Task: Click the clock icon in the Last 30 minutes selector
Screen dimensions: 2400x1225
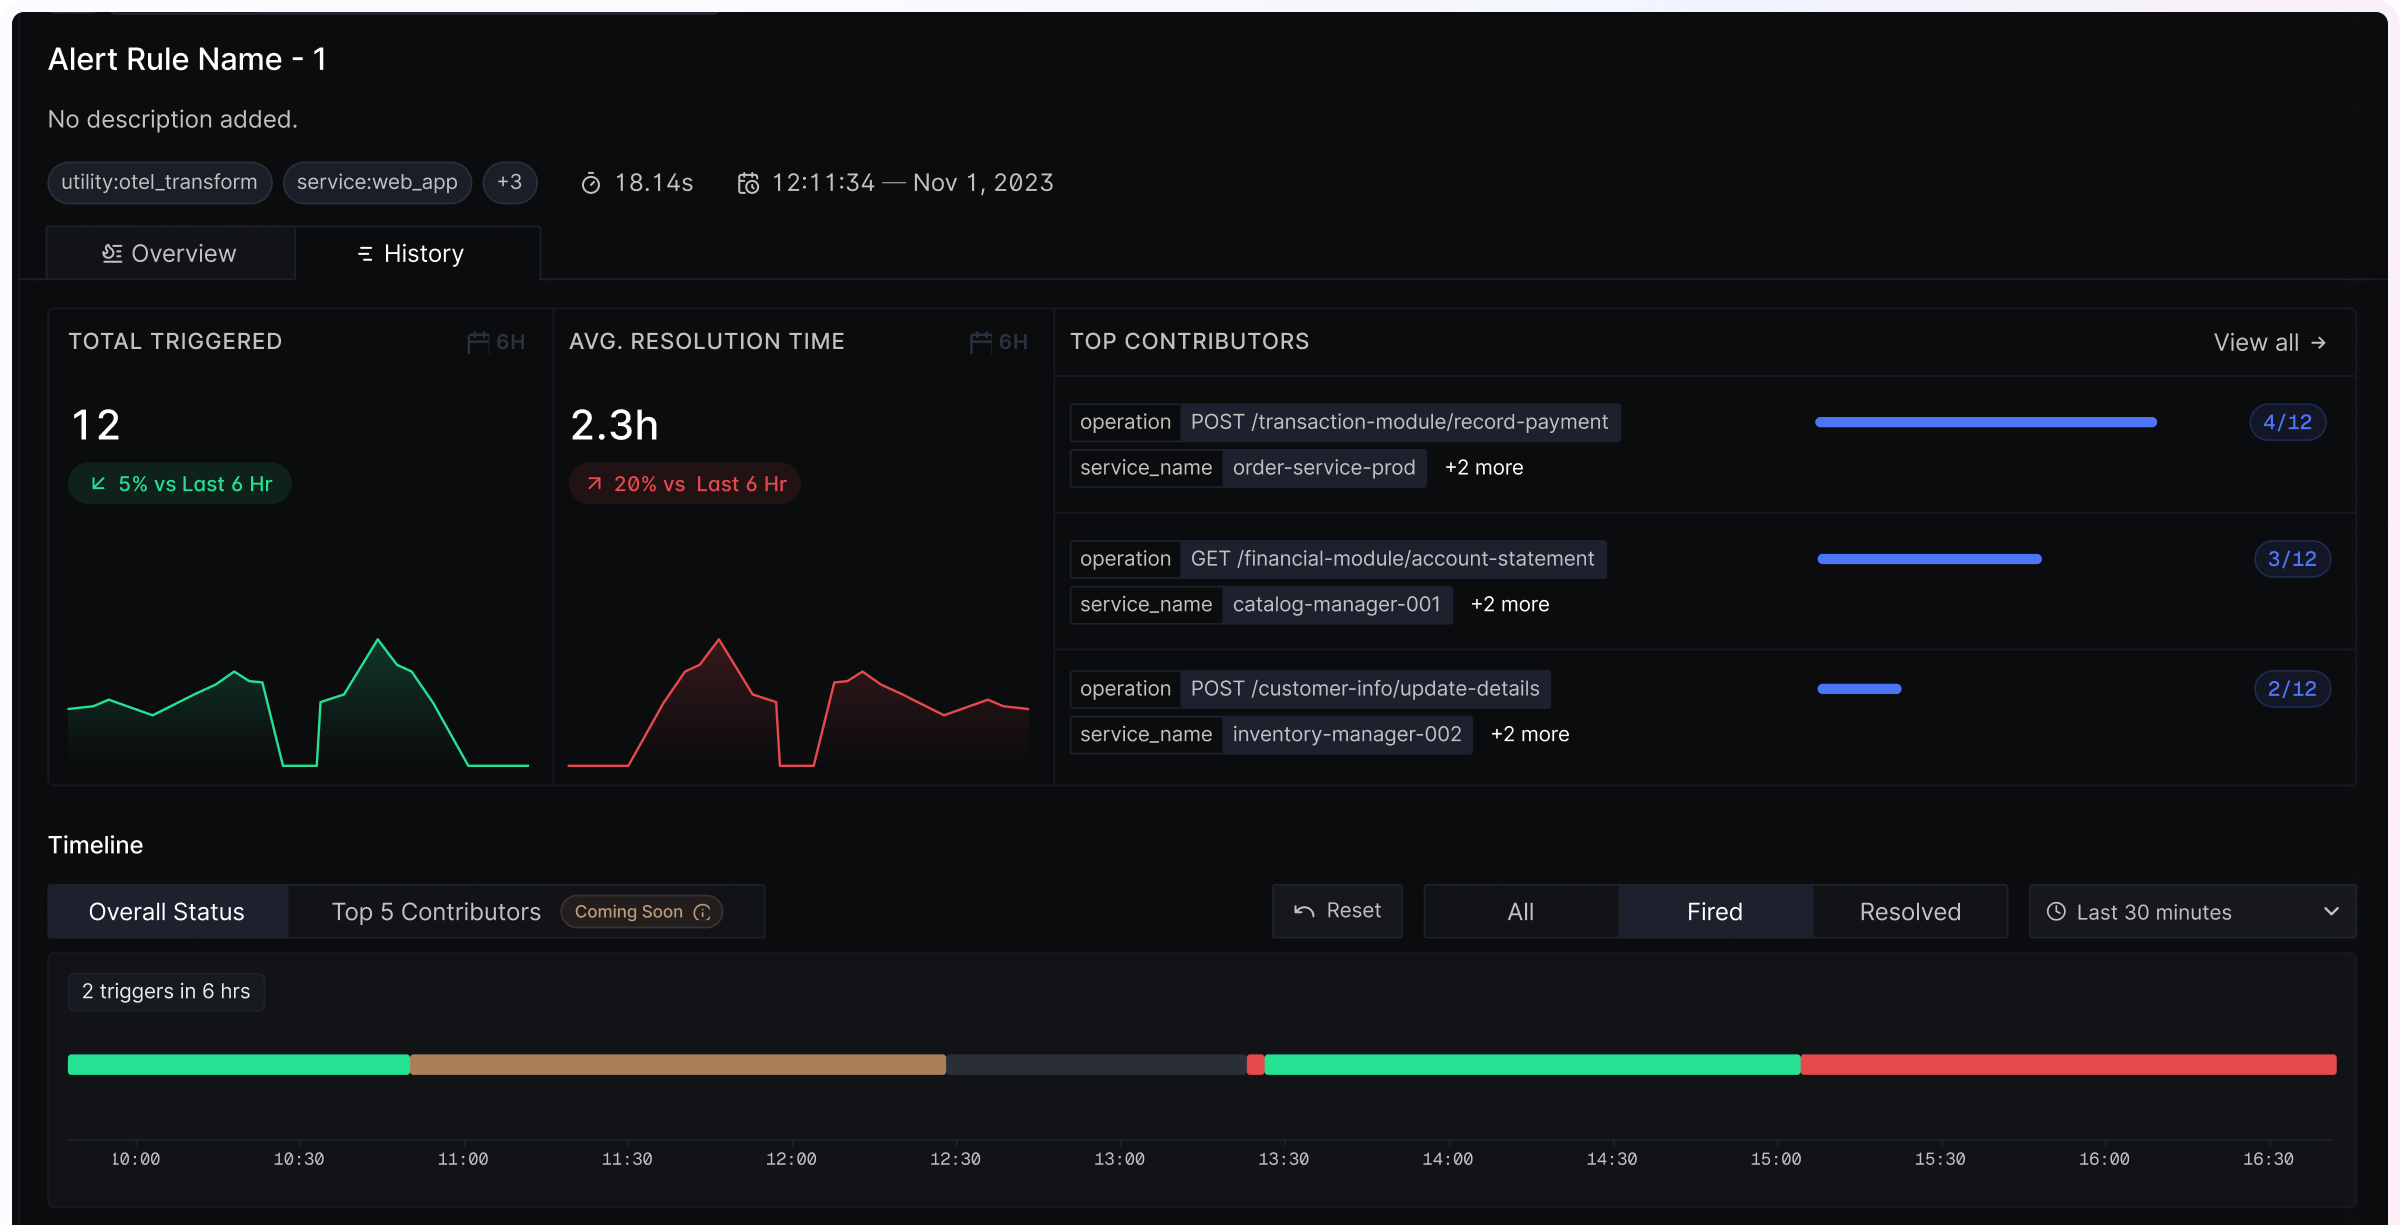Action: point(2056,911)
